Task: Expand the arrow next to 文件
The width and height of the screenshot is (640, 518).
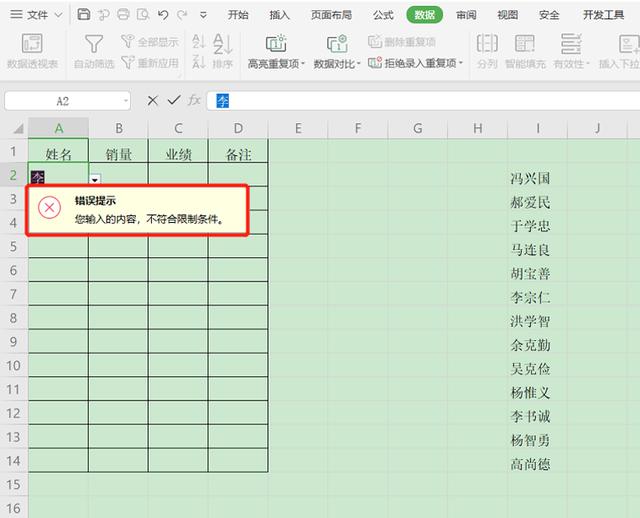Action: [x=58, y=15]
